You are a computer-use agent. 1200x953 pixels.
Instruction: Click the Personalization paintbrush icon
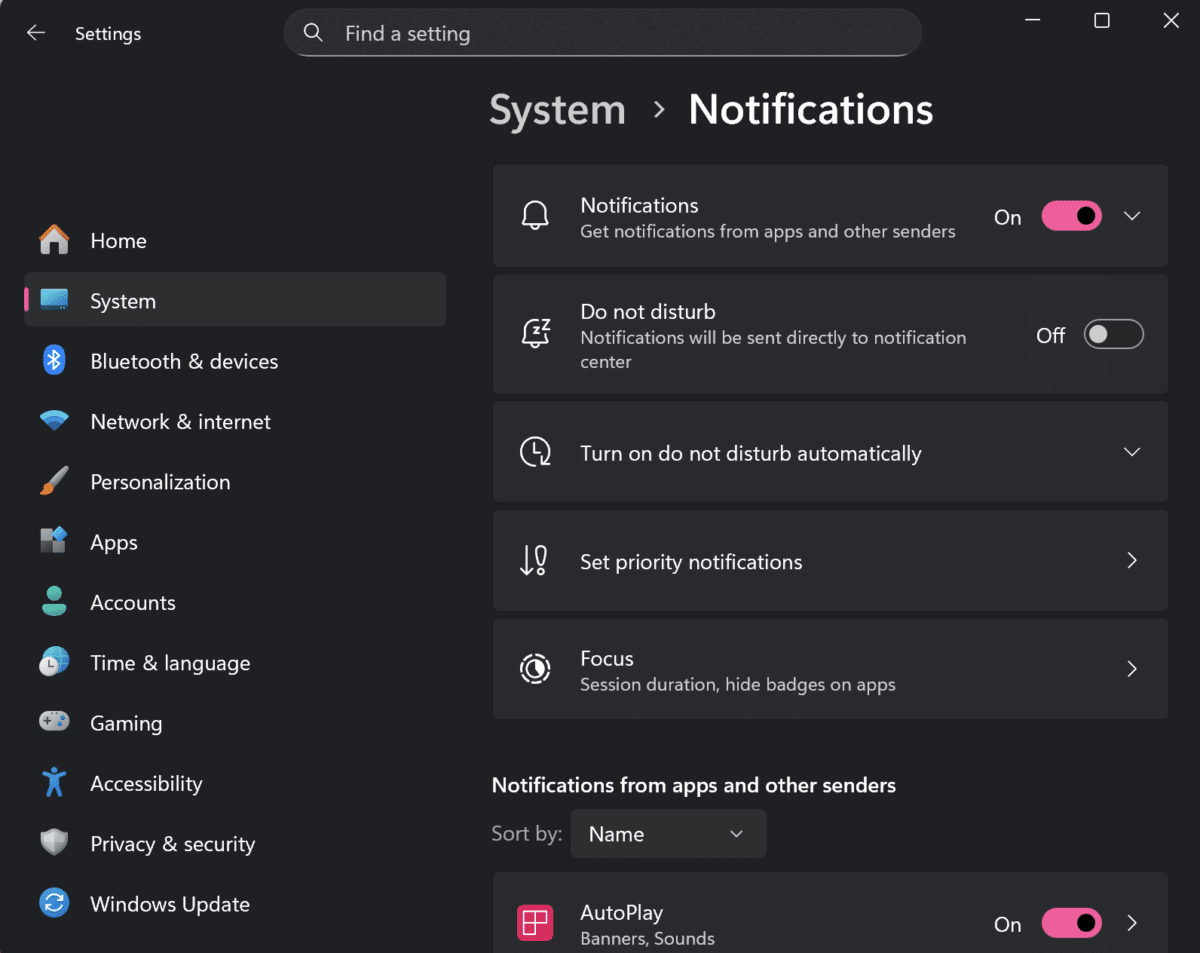pyautogui.click(x=54, y=482)
